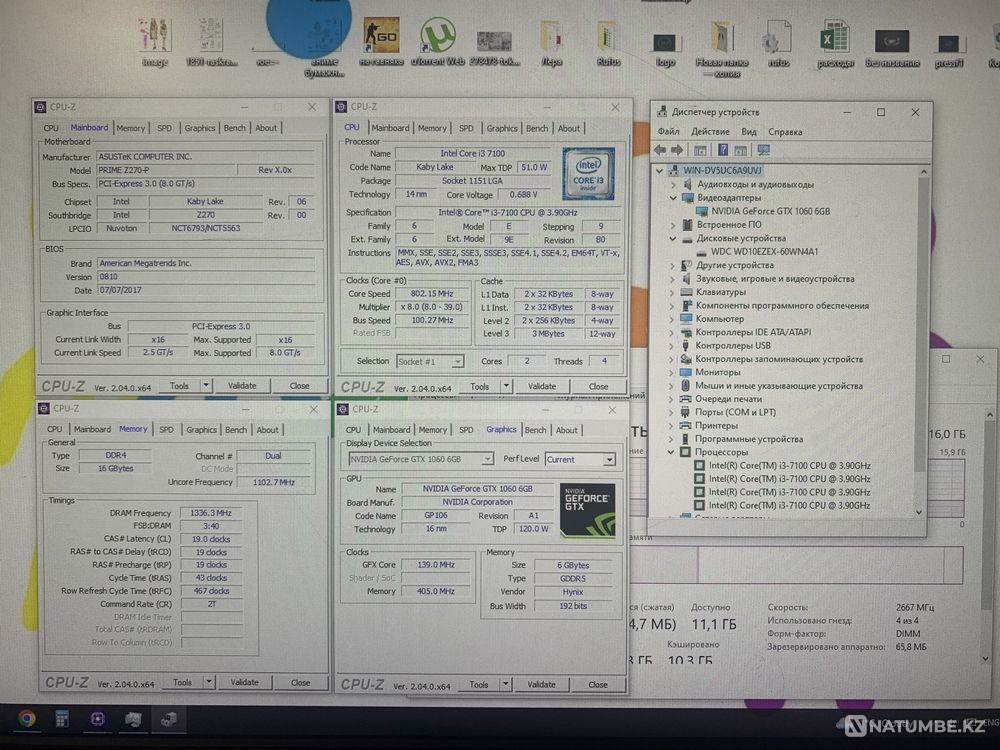Expand Аудиовходы и аудиовыходы node
The image size is (1000, 750).
click(673, 184)
